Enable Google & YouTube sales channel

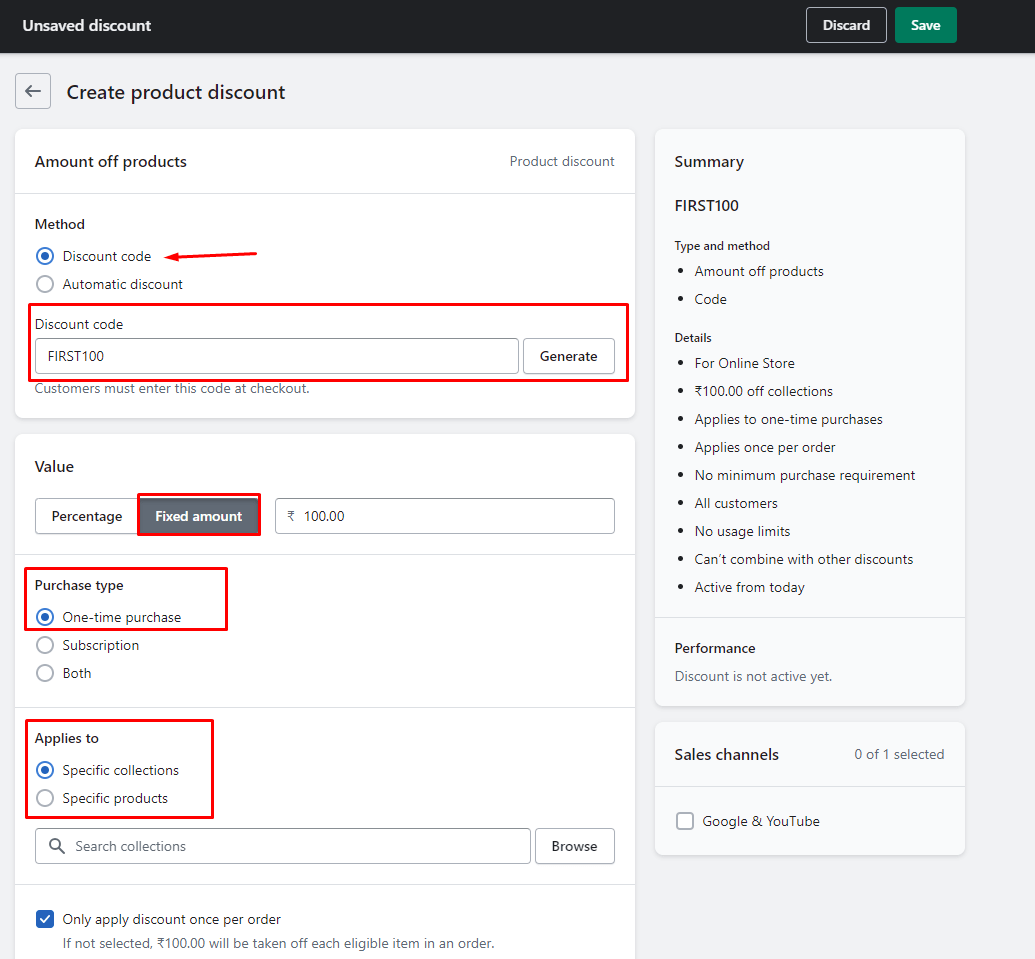point(685,821)
